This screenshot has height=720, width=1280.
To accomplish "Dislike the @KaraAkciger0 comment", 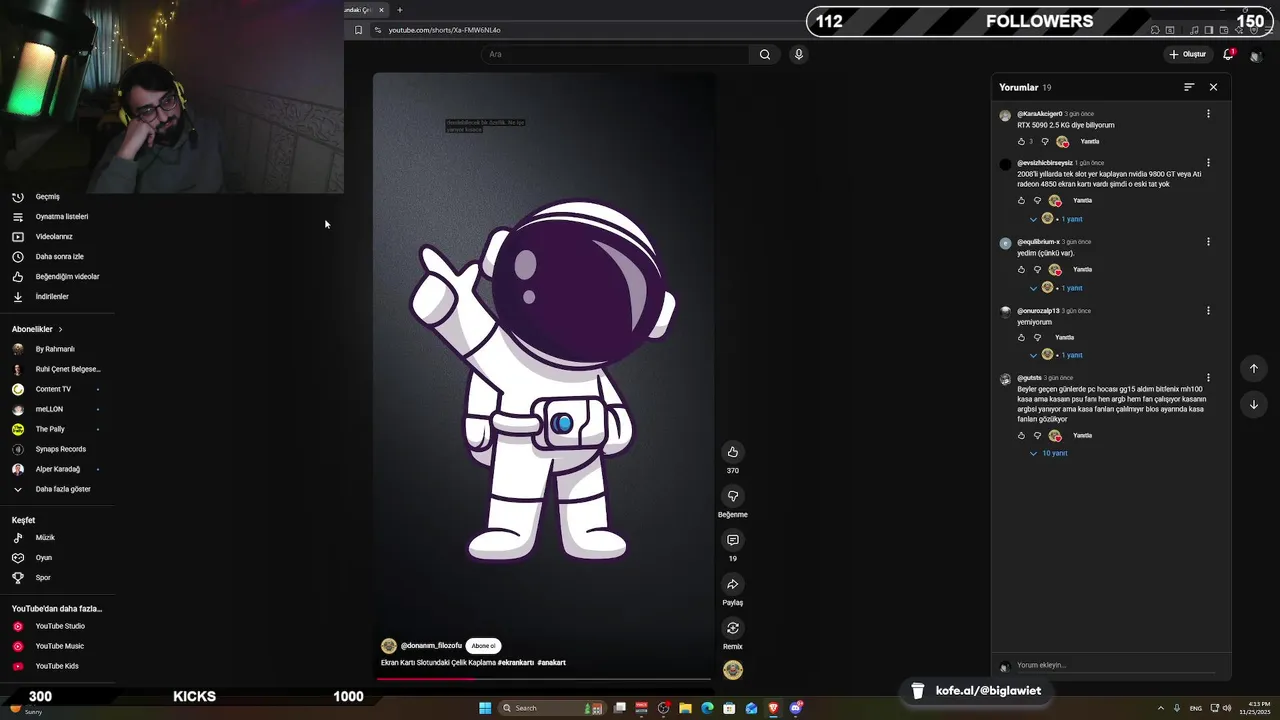I will click(1045, 141).
